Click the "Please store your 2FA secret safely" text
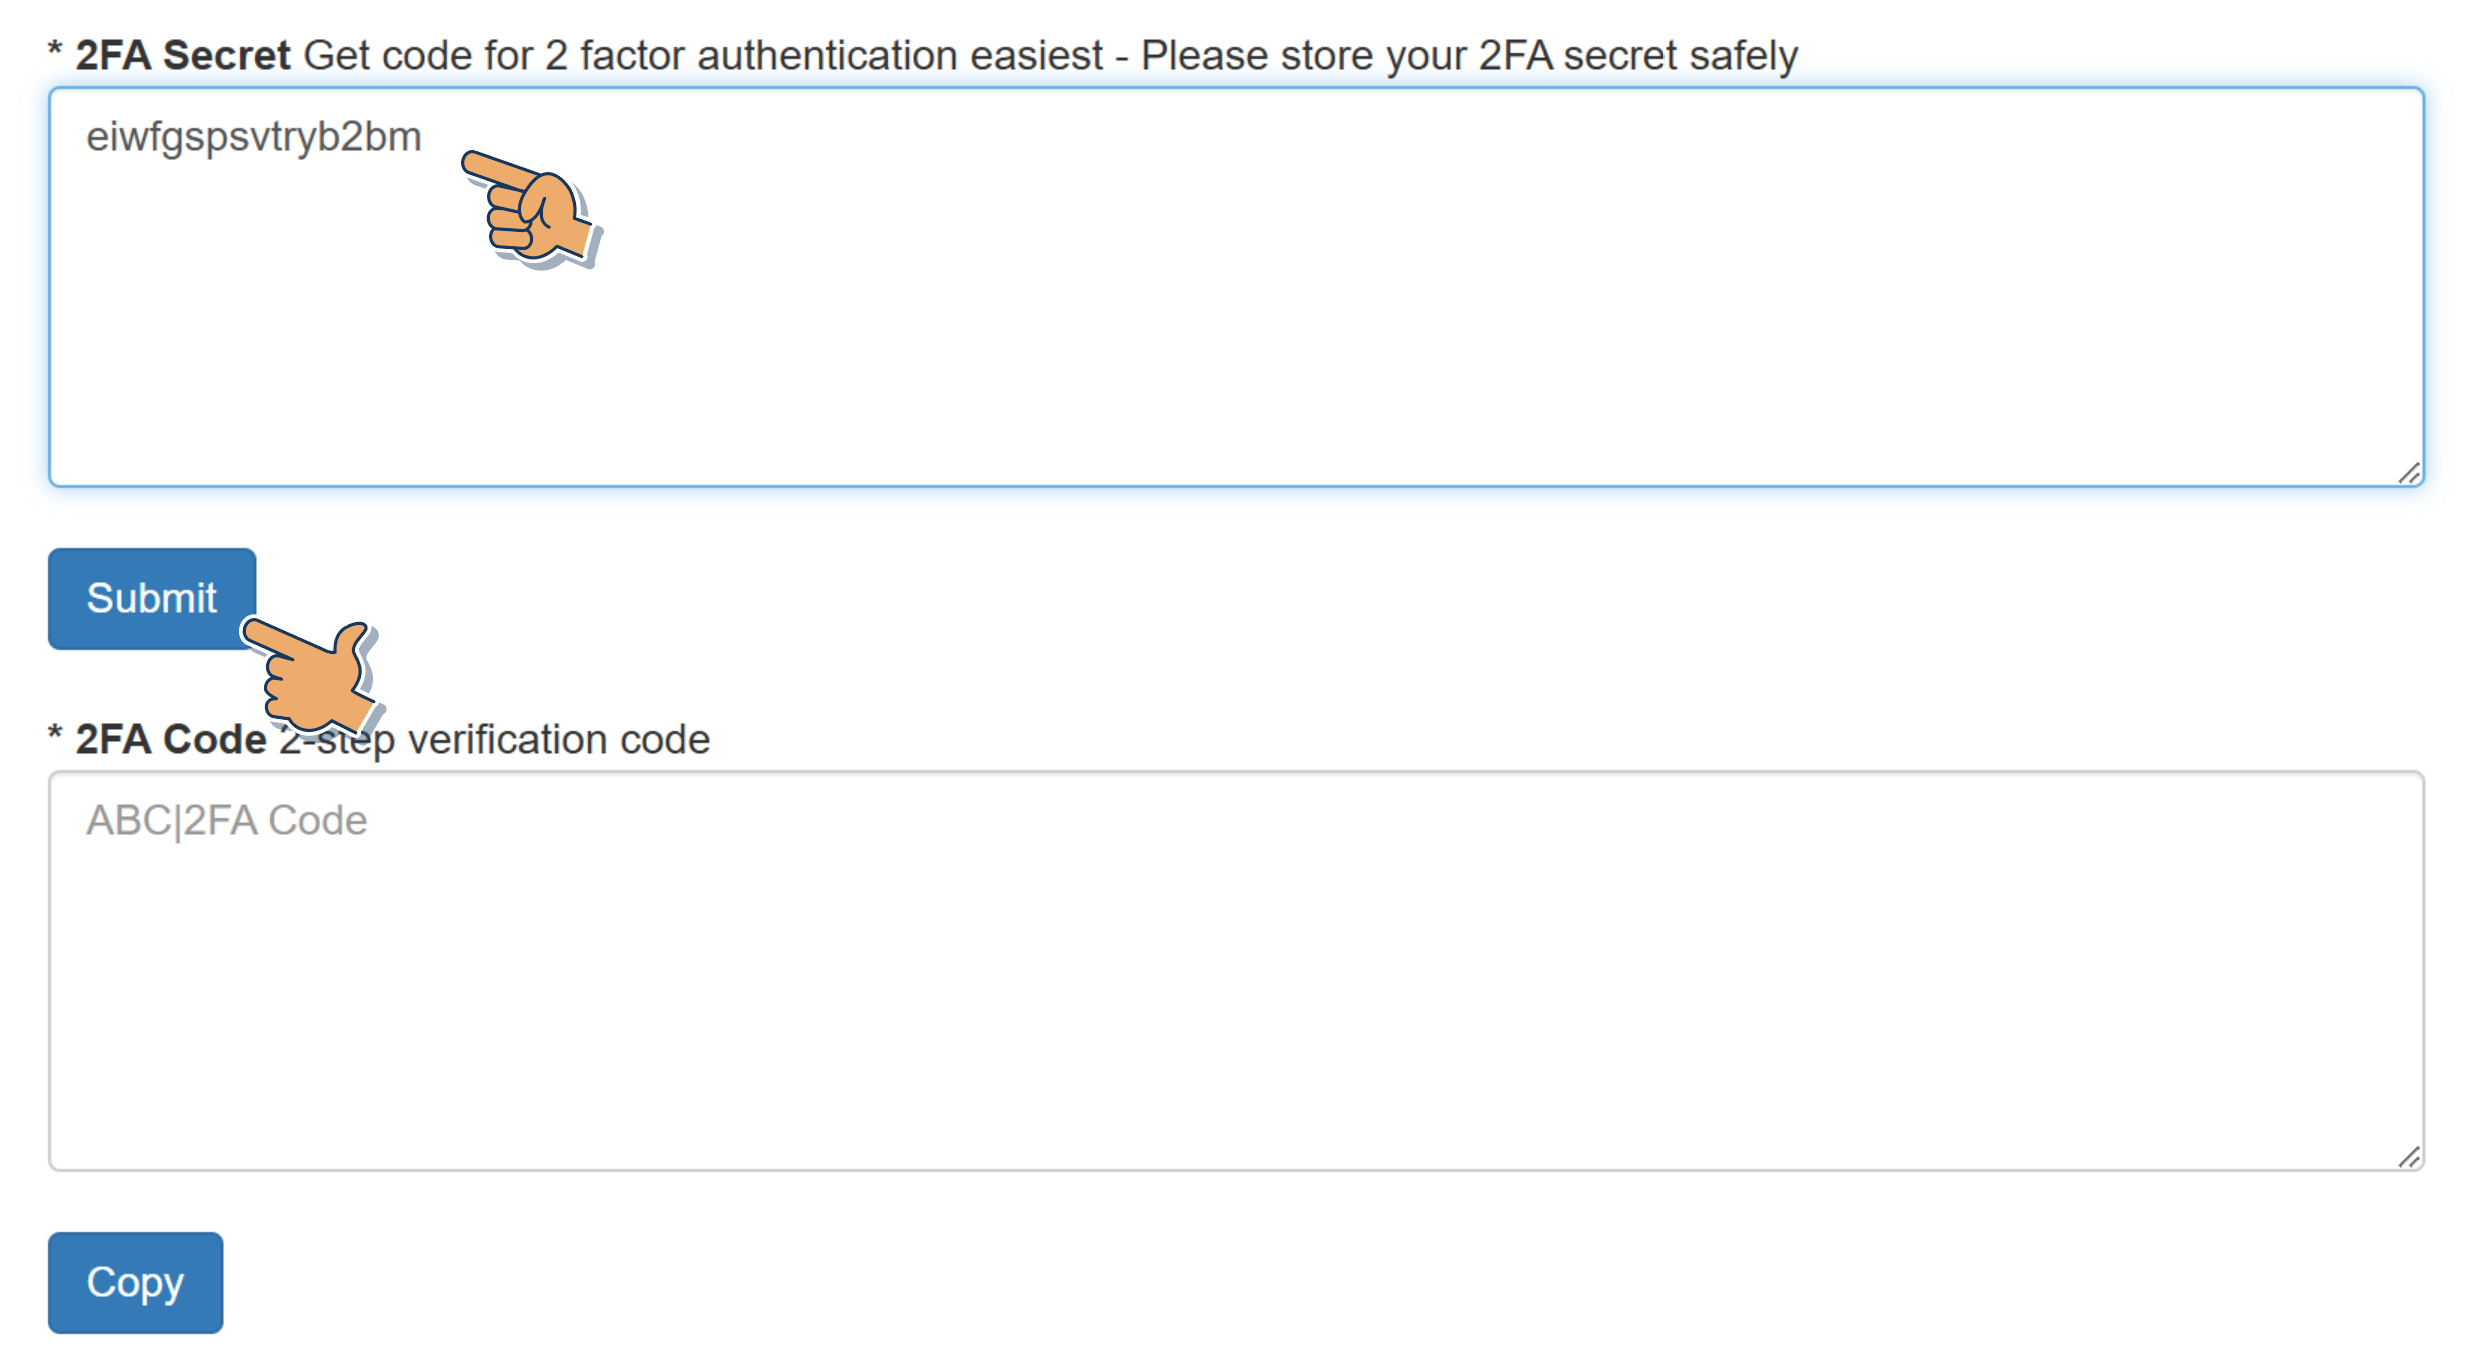Image resolution: width=2483 pixels, height=1361 pixels. pyautogui.click(x=1469, y=55)
